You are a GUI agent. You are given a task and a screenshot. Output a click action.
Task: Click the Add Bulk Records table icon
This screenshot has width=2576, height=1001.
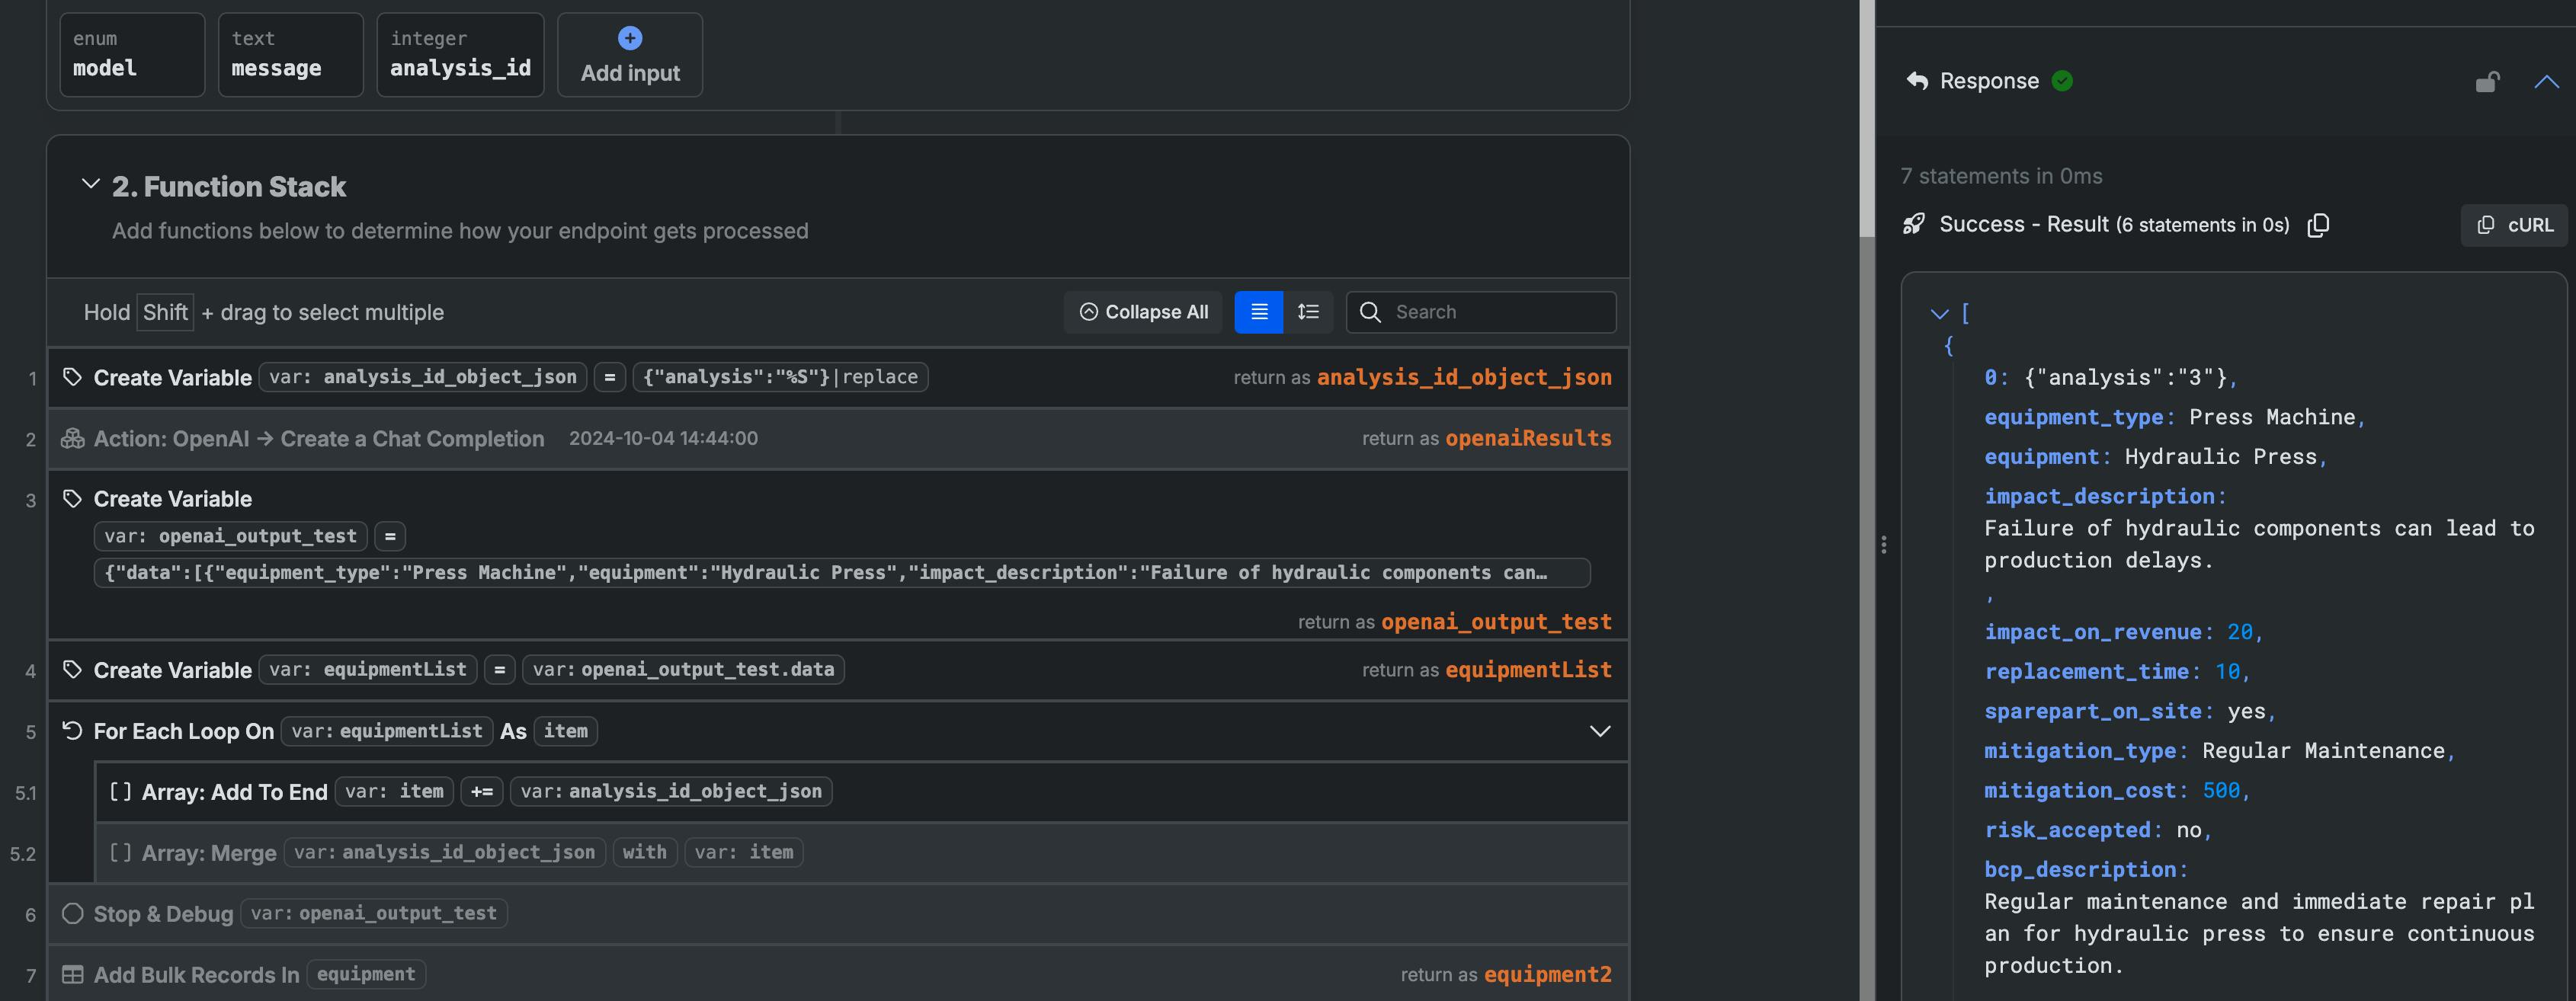(72, 974)
